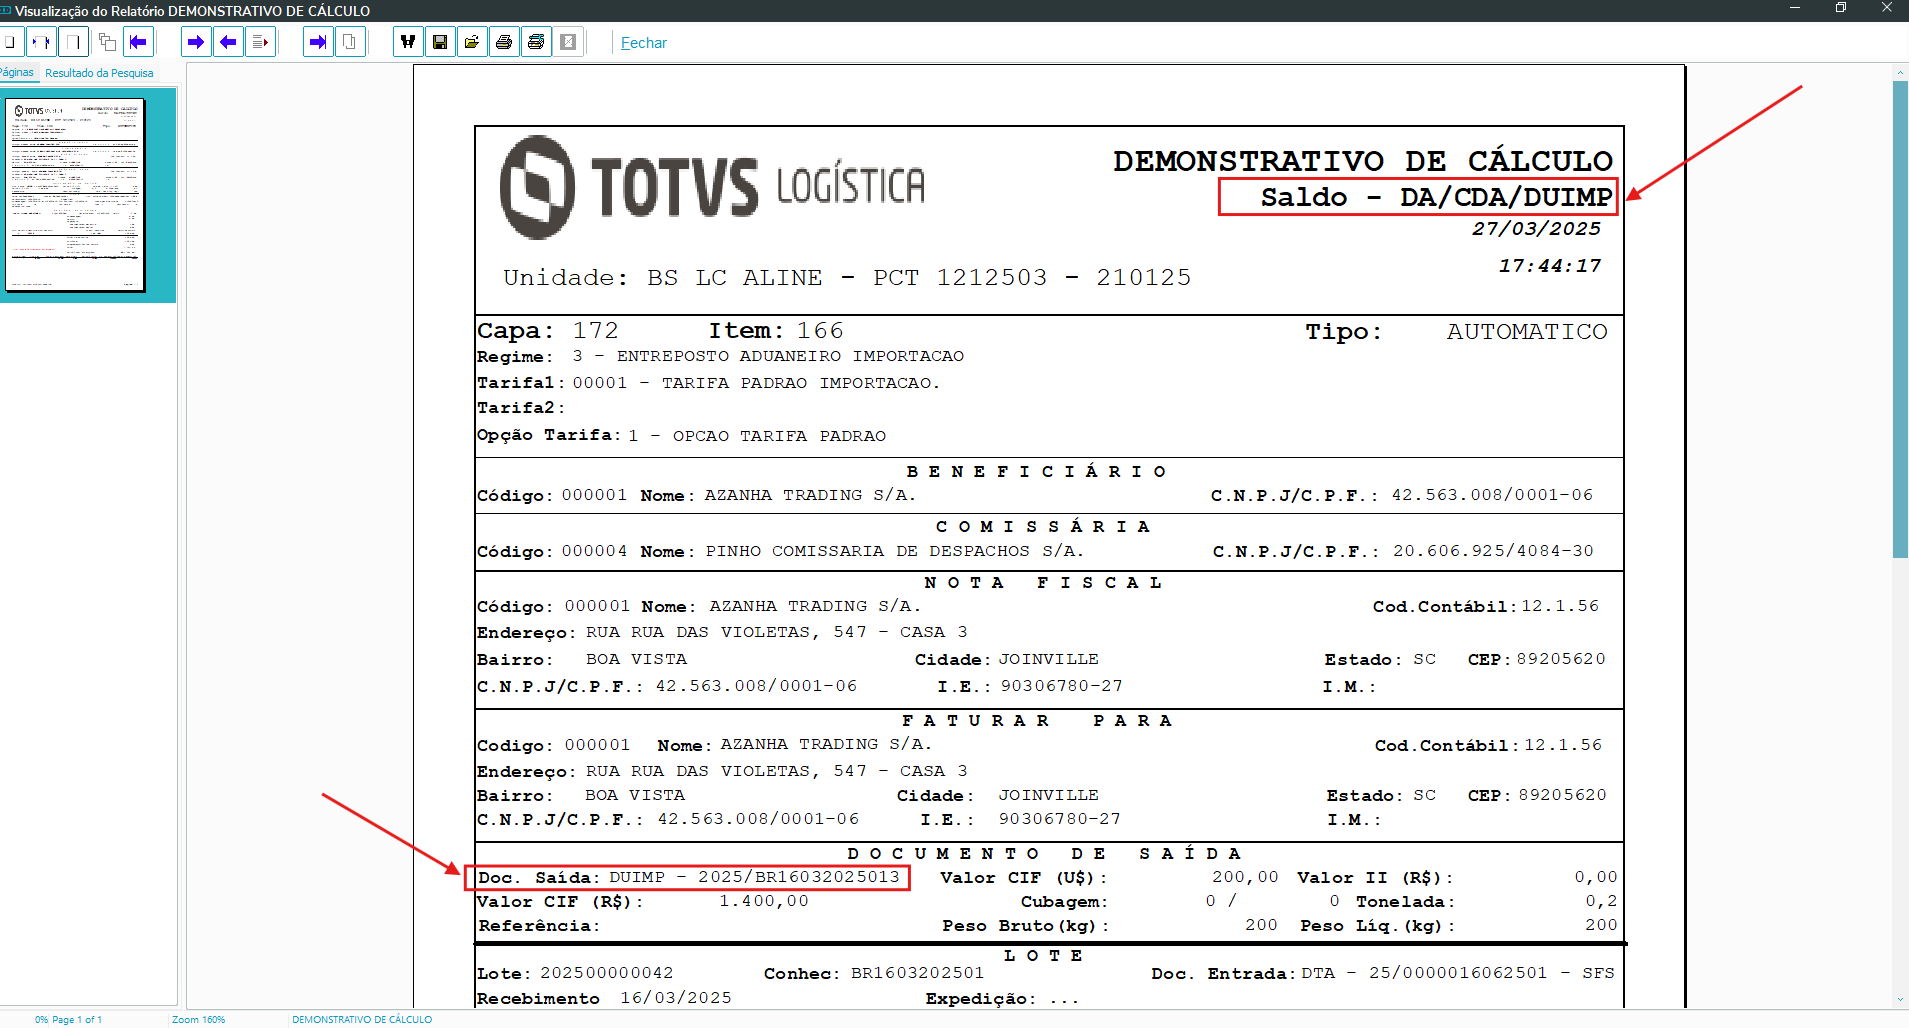
Task: Click Cod.Contábil '12.1.56' in Nota Fiscal section
Action: (1560, 606)
